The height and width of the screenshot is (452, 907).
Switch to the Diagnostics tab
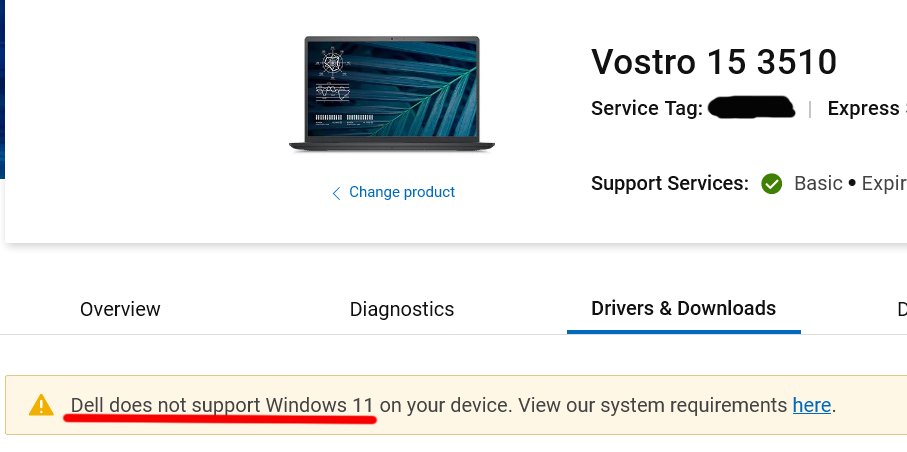[x=401, y=309]
